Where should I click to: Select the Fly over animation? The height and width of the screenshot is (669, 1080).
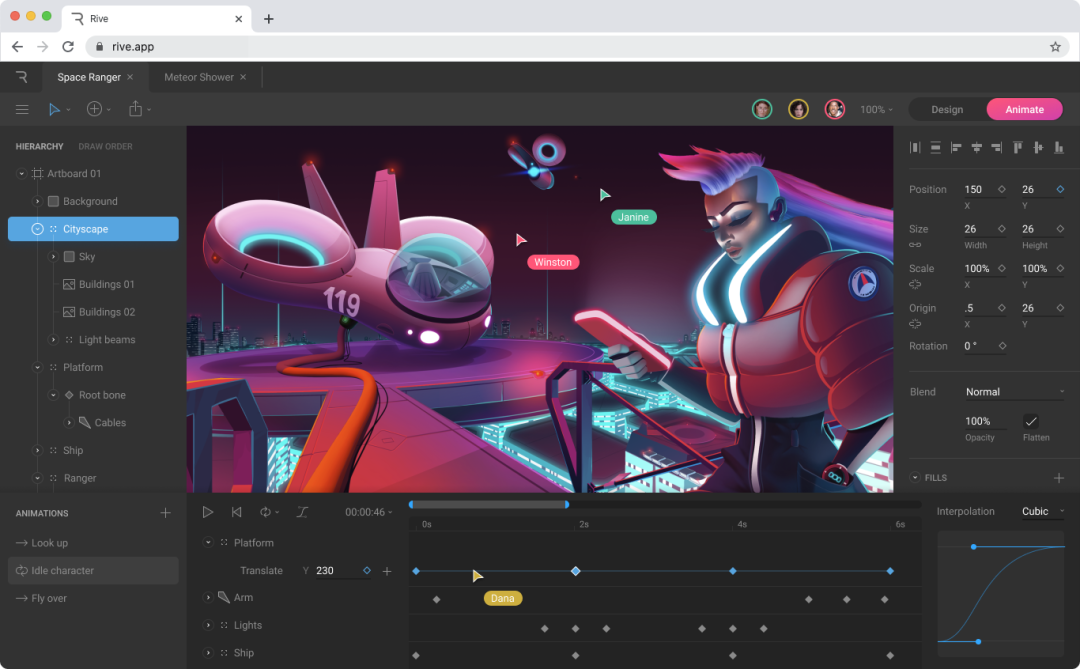(x=49, y=599)
